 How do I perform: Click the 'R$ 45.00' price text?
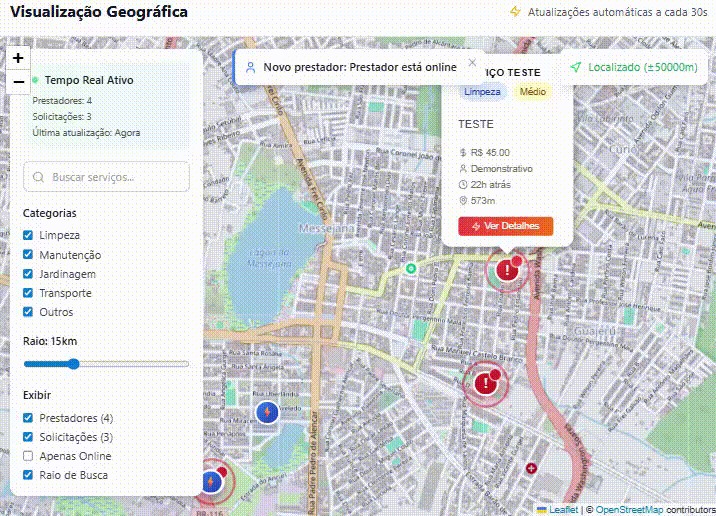[x=490, y=153]
